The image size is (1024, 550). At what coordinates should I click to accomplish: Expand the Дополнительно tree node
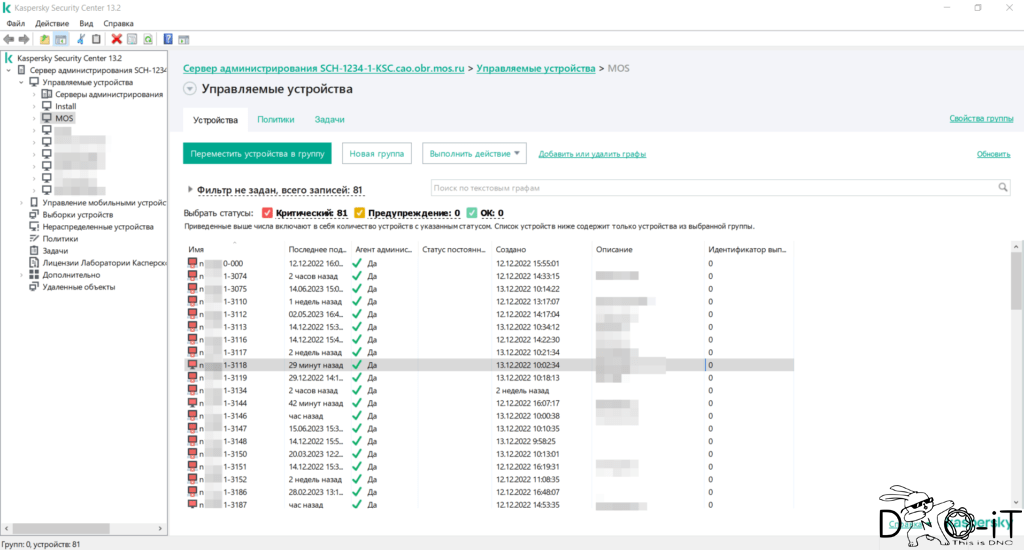[x=22, y=275]
